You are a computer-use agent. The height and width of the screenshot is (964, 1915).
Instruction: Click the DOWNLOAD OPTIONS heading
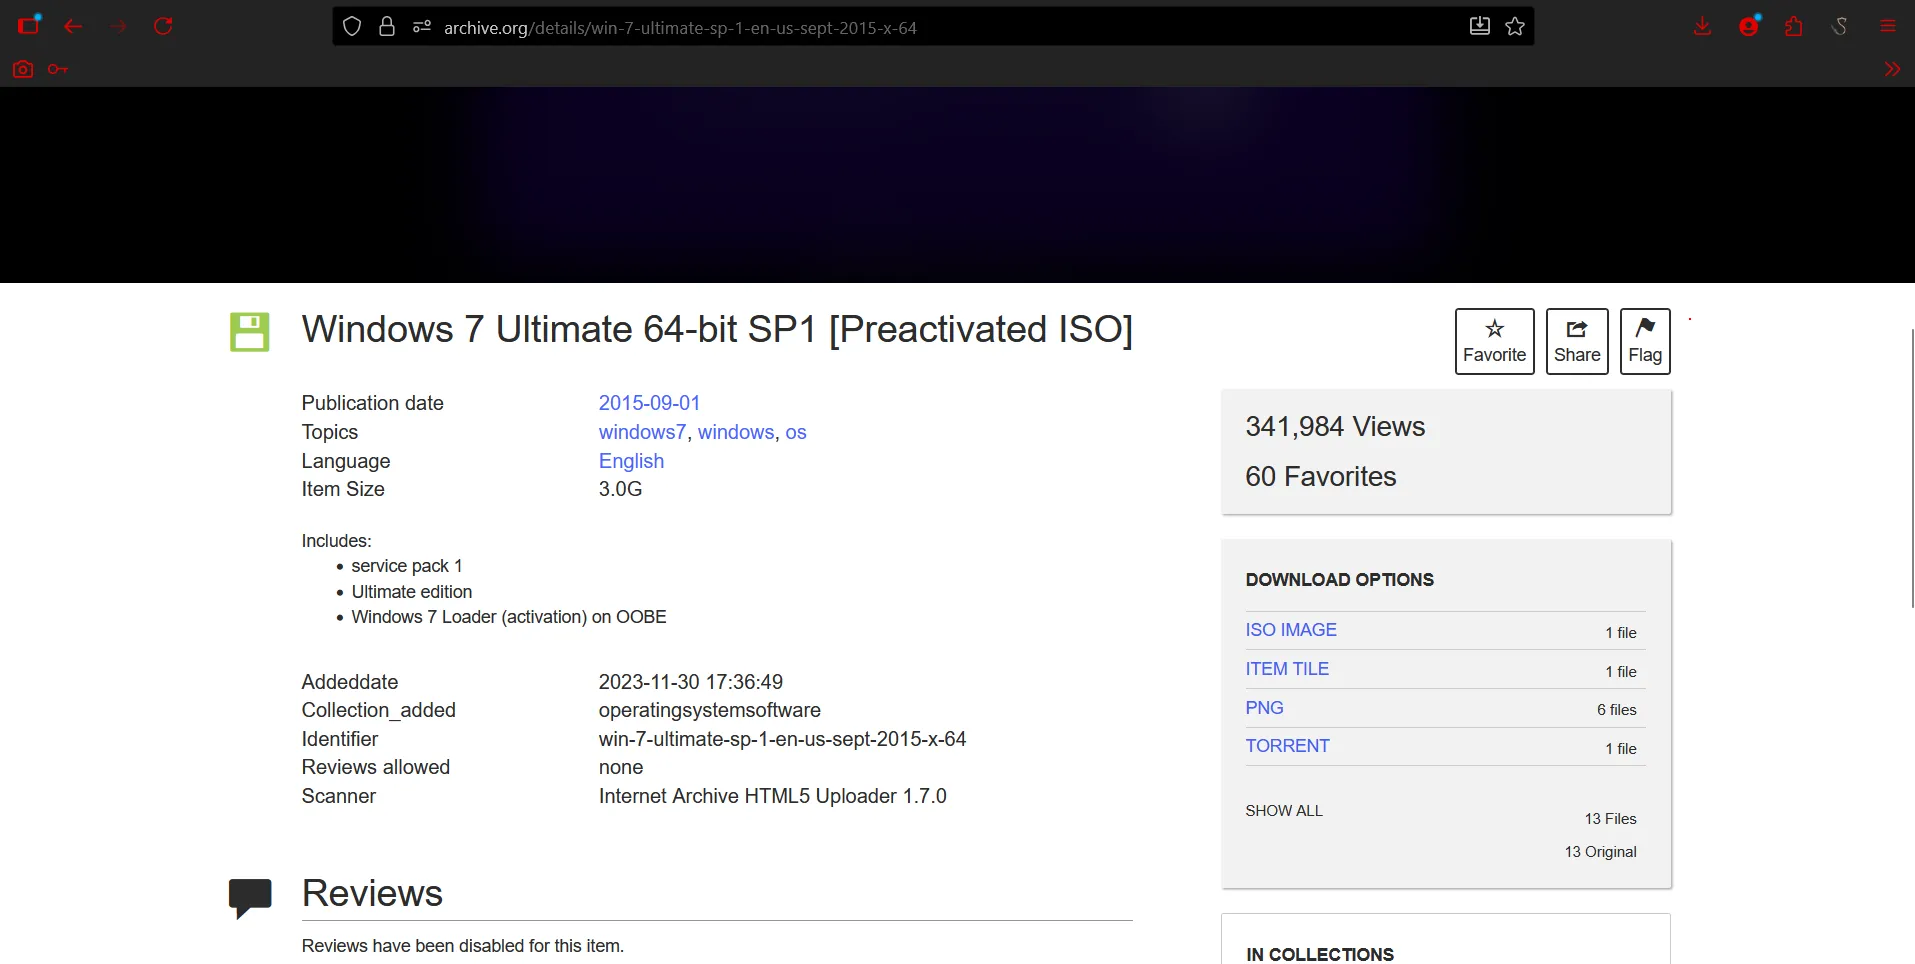click(x=1340, y=580)
